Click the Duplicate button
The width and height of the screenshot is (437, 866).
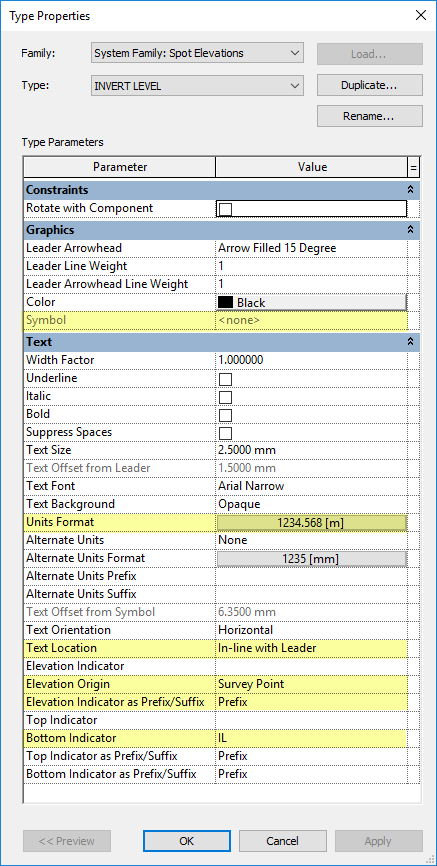(x=370, y=85)
